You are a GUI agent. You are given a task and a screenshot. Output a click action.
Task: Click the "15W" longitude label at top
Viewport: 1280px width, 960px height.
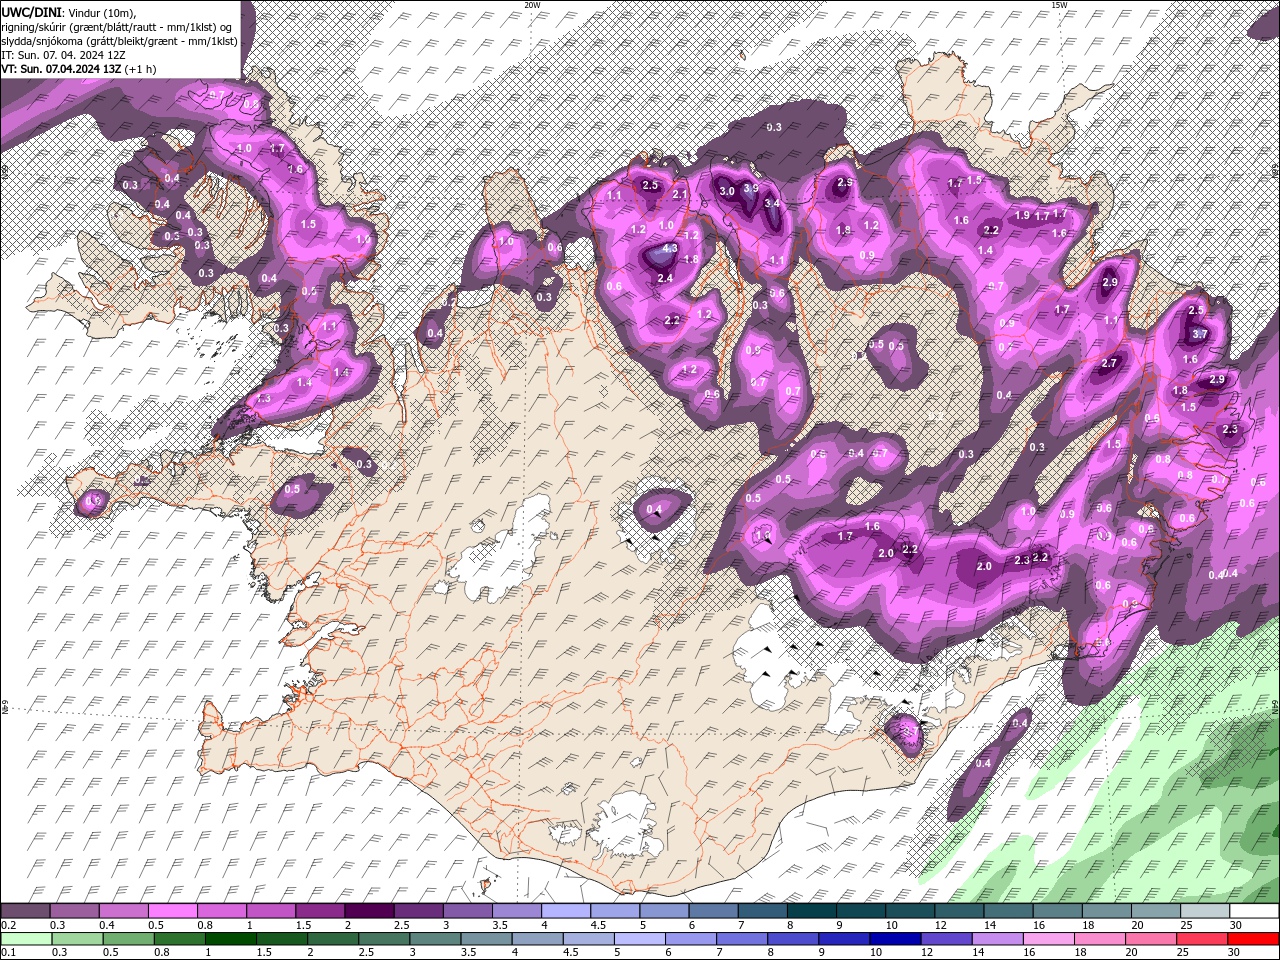(x=1059, y=5)
